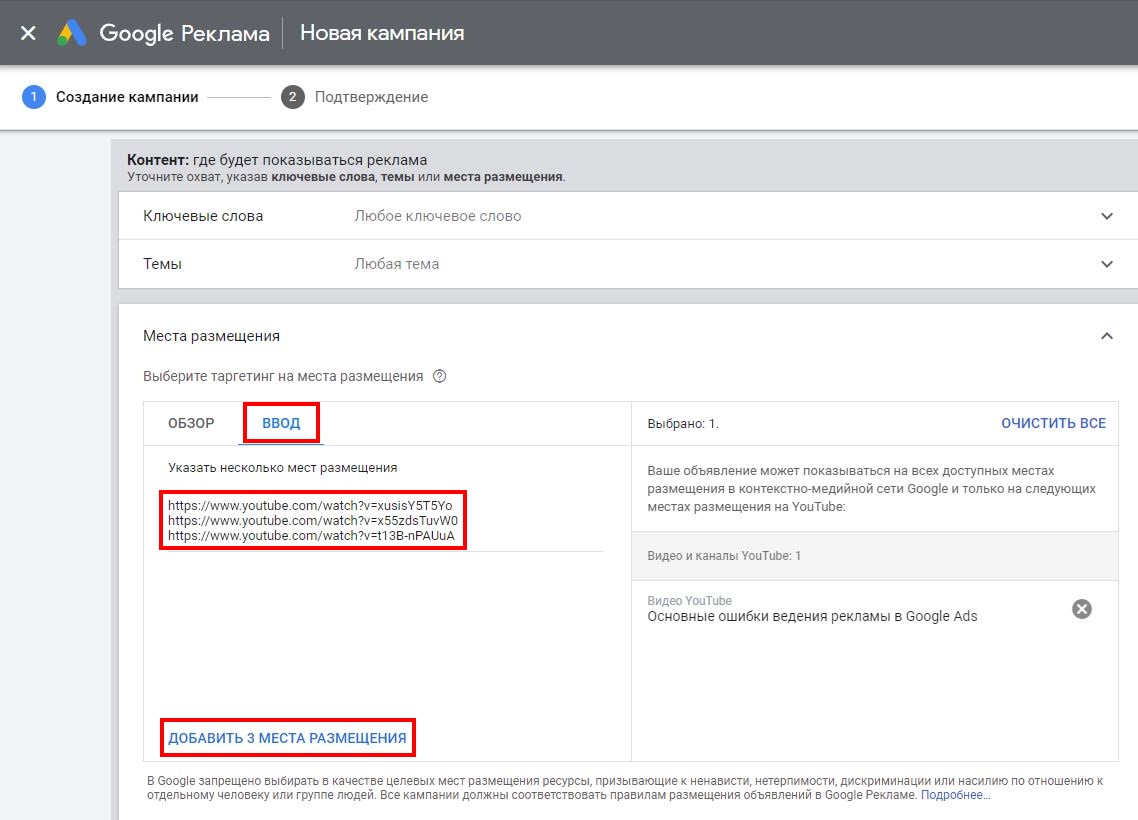Image resolution: width=1138 pixels, height=820 pixels.
Task: Click the Любая тема value
Action: (x=396, y=264)
